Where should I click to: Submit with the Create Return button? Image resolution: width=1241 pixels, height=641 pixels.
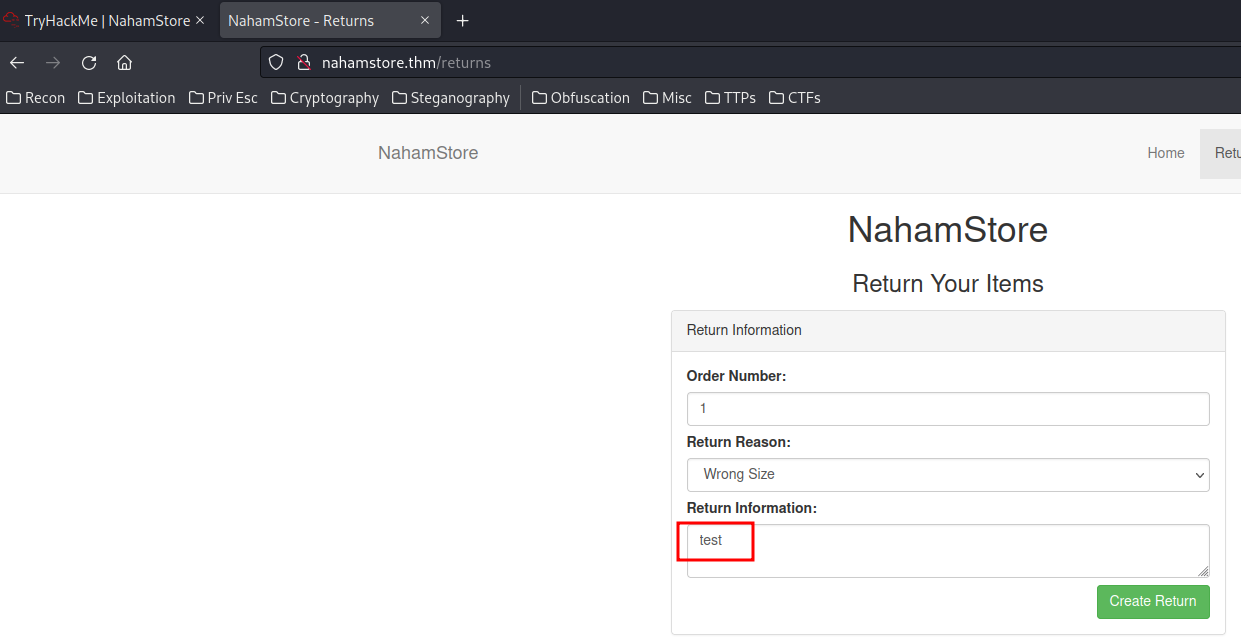coord(1153,602)
